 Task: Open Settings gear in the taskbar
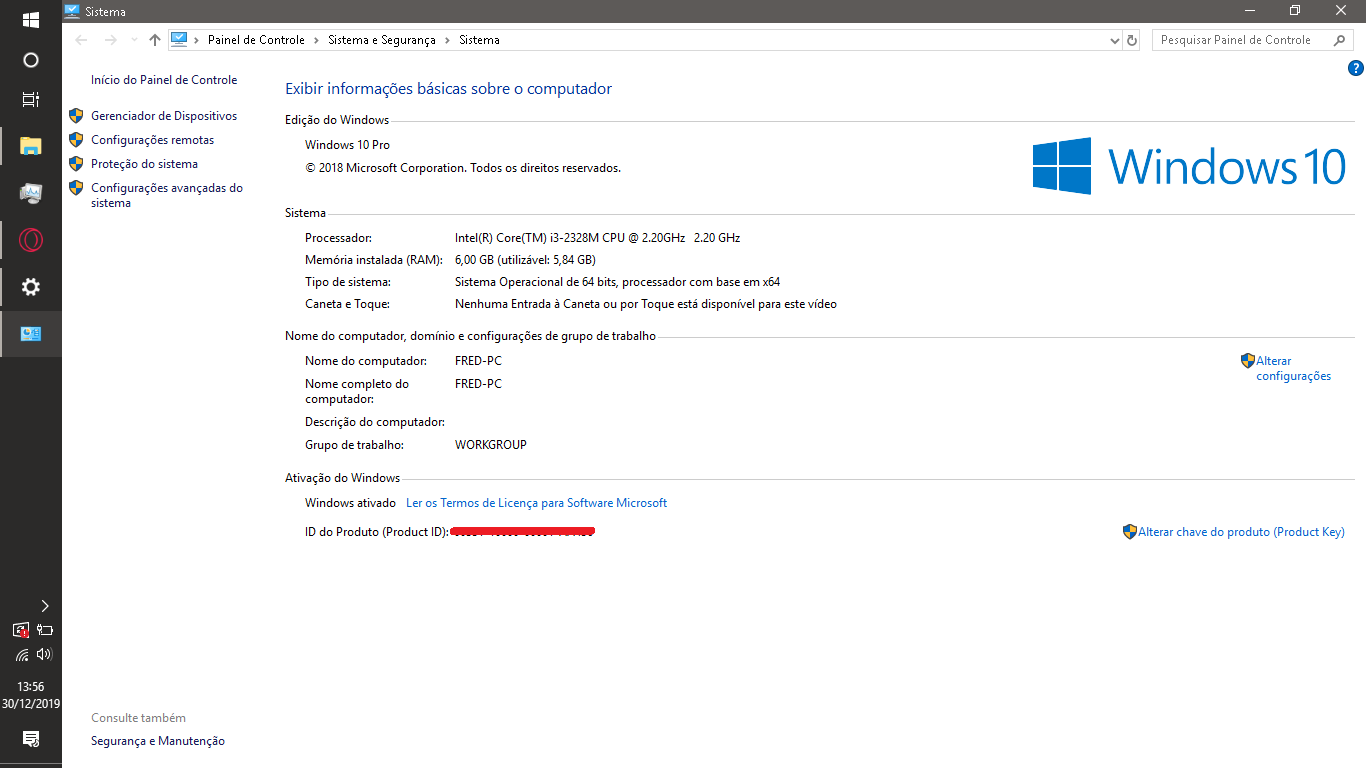tap(30, 287)
